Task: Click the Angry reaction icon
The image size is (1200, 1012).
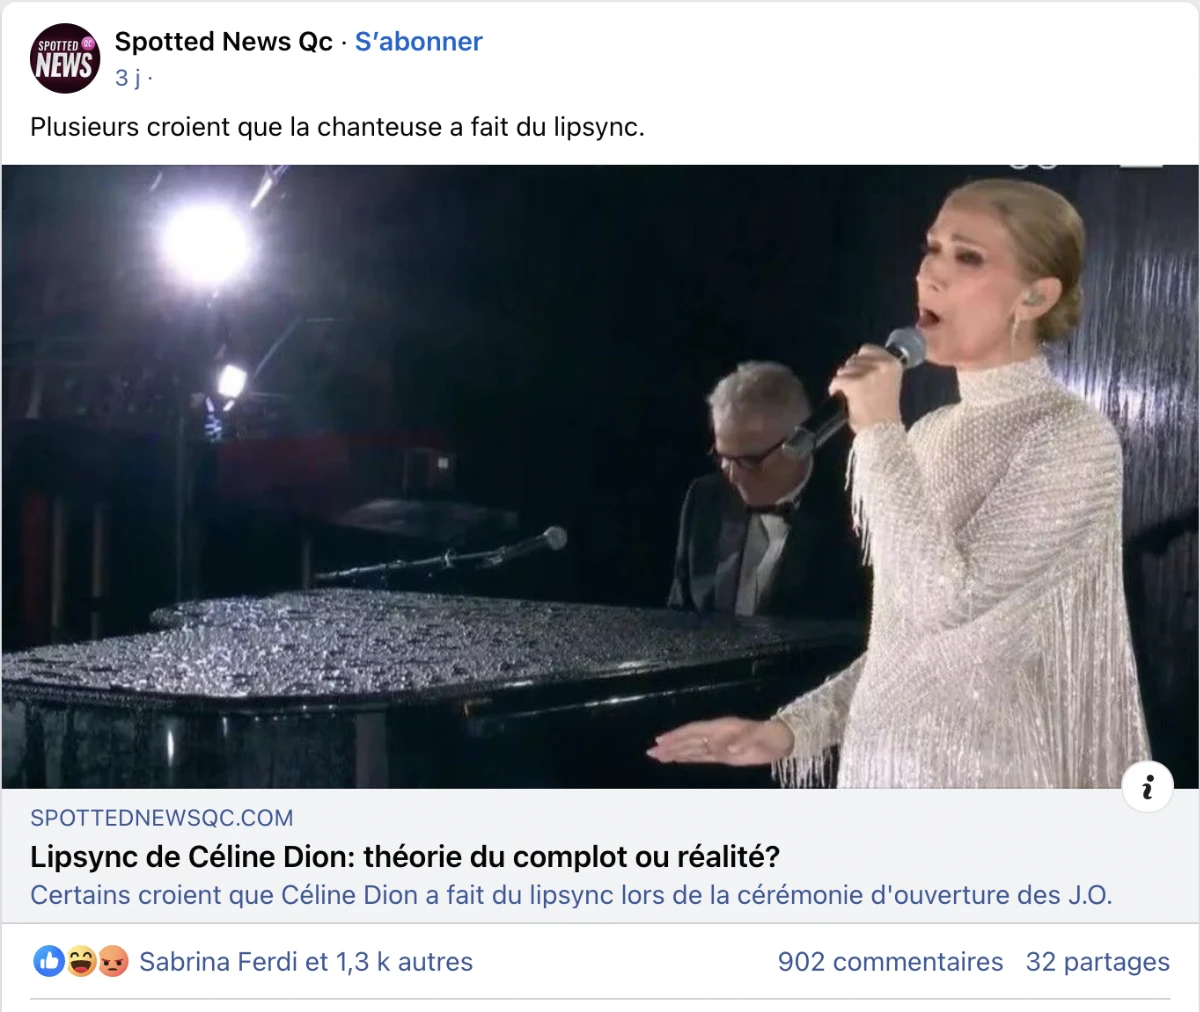Action: tap(114, 962)
